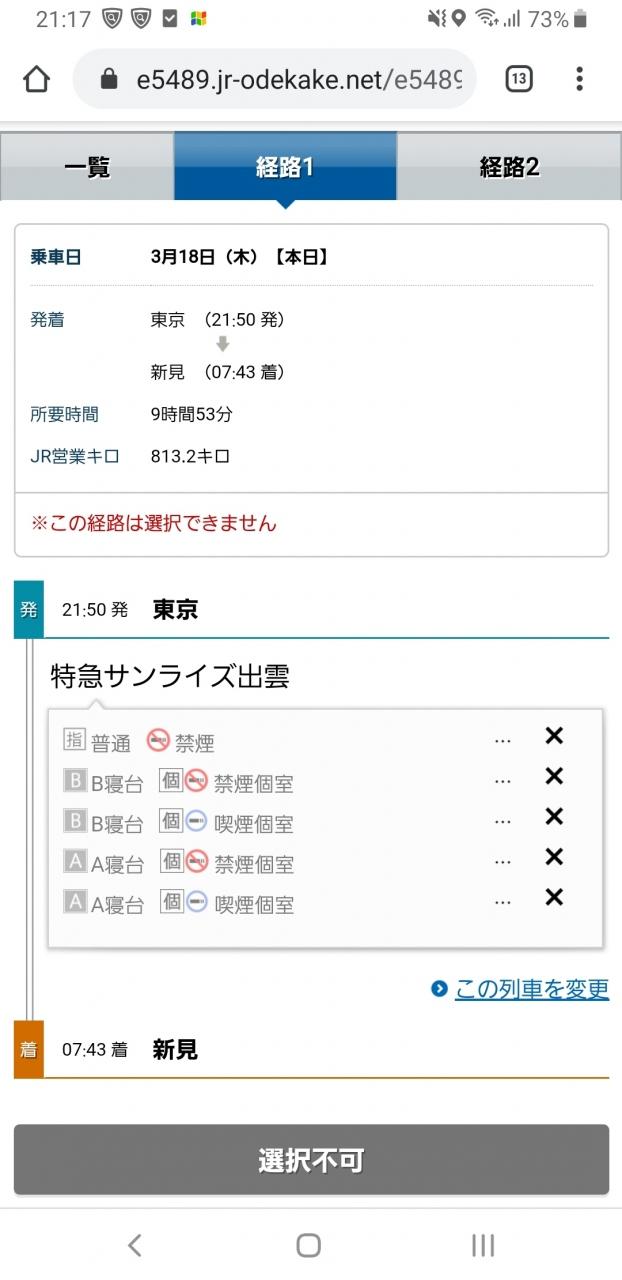Select the 経路1 tab
The width and height of the screenshot is (622, 1280).
pyautogui.click(x=285, y=167)
